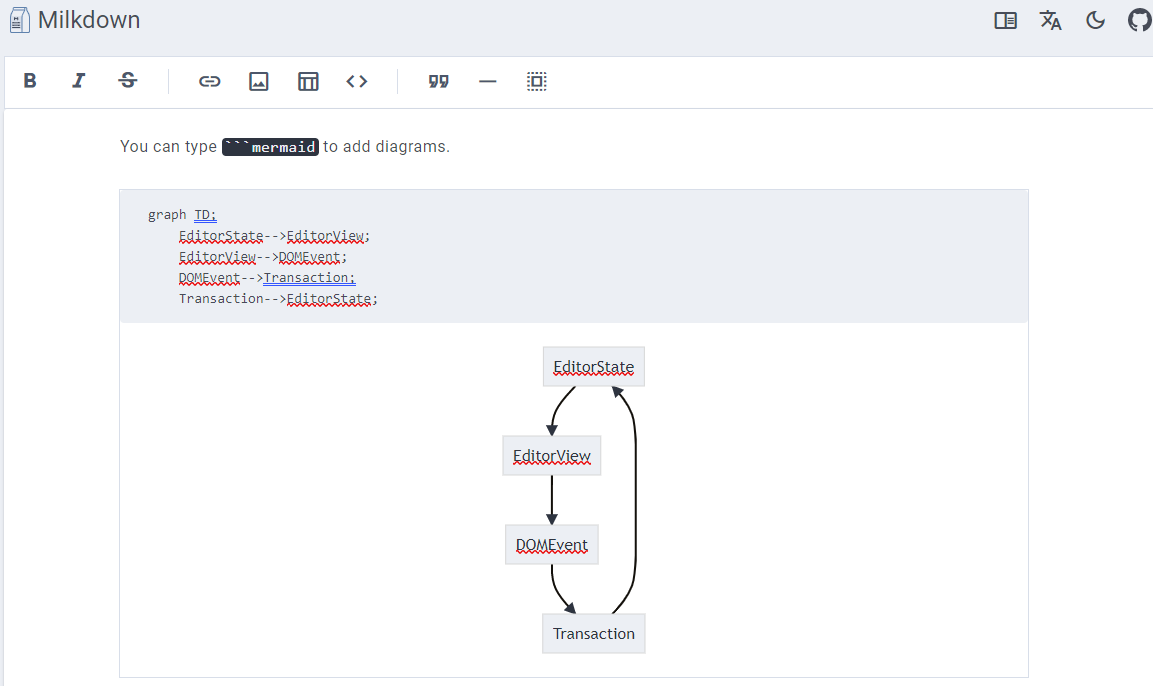
Task: Insert a table with the table icon
Action: click(308, 81)
